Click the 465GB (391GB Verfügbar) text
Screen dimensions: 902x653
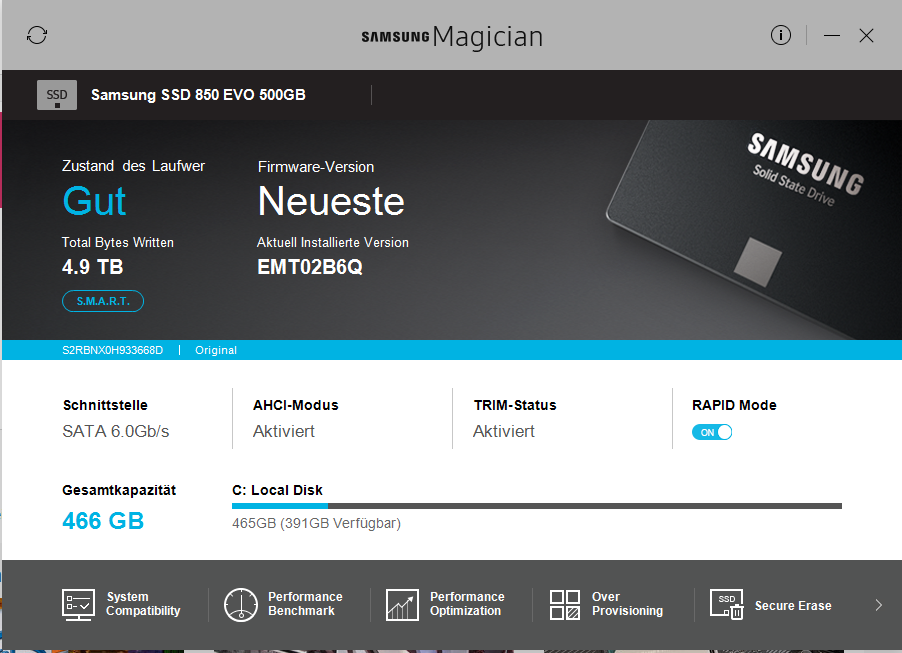[316, 523]
